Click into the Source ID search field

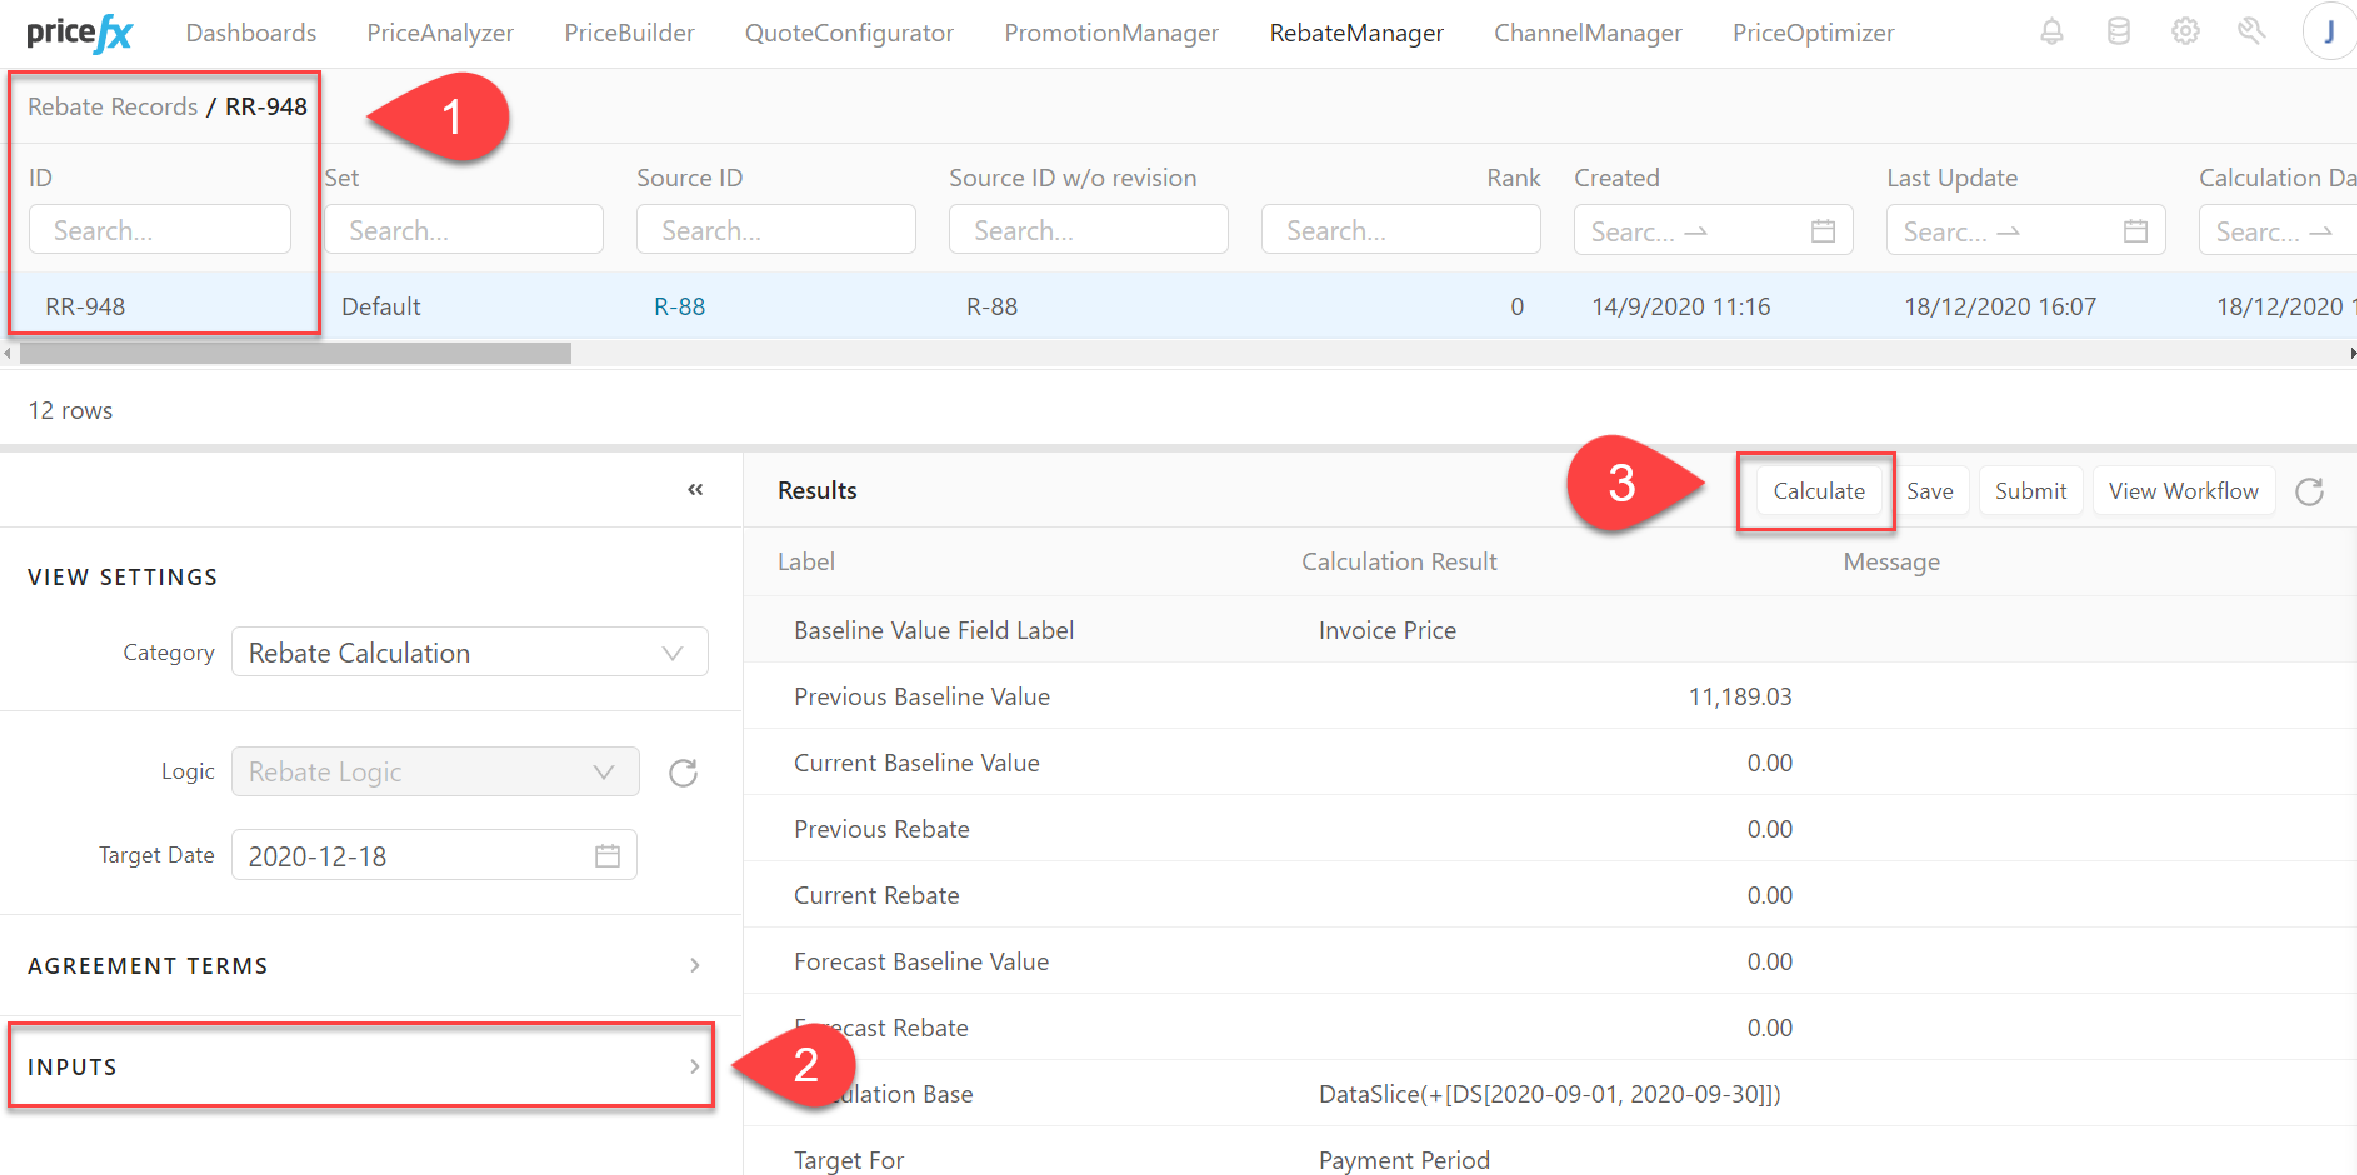coord(776,229)
